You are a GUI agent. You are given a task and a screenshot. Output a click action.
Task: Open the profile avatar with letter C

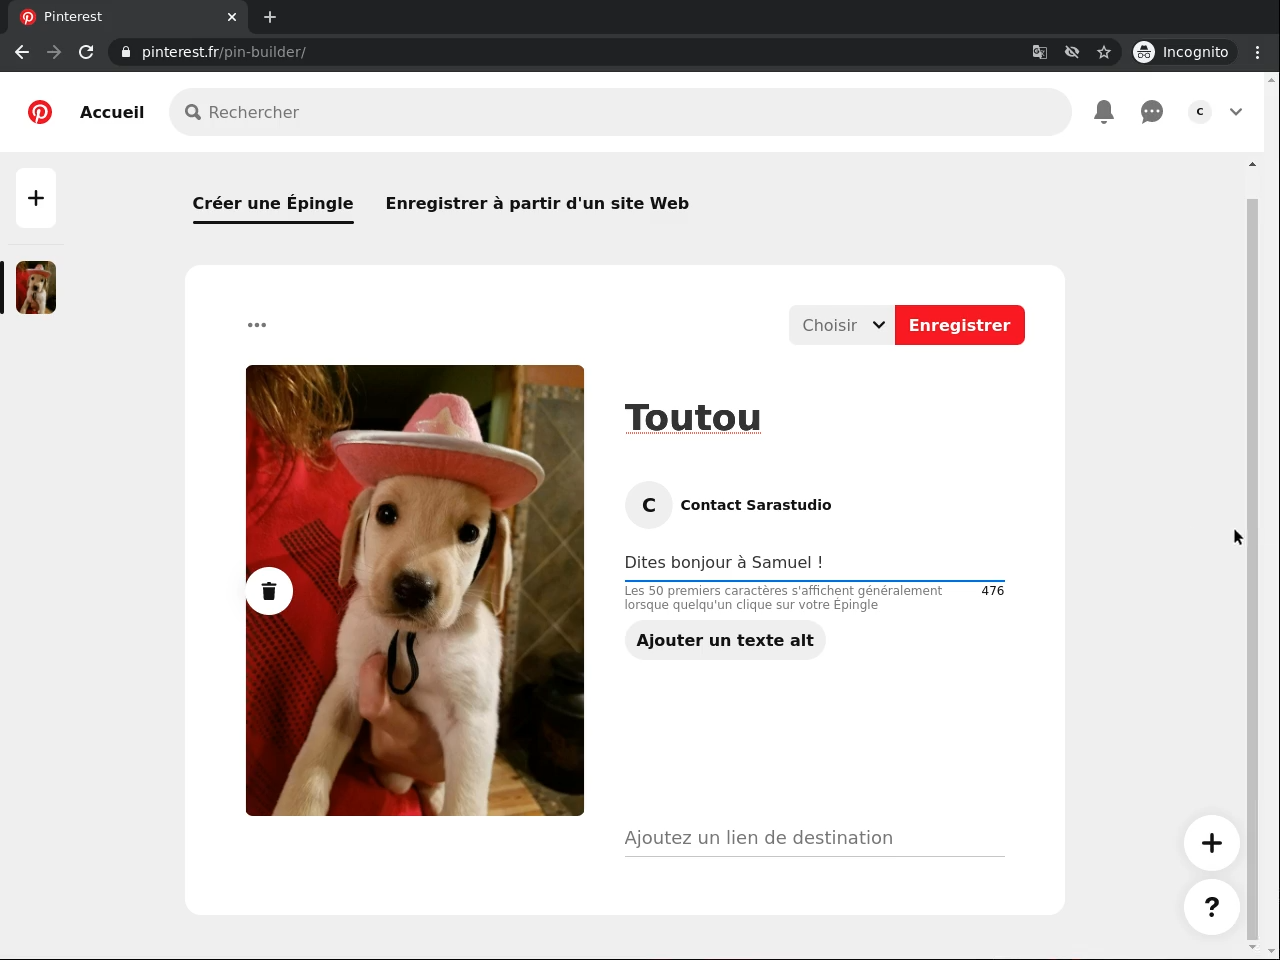[1200, 112]
